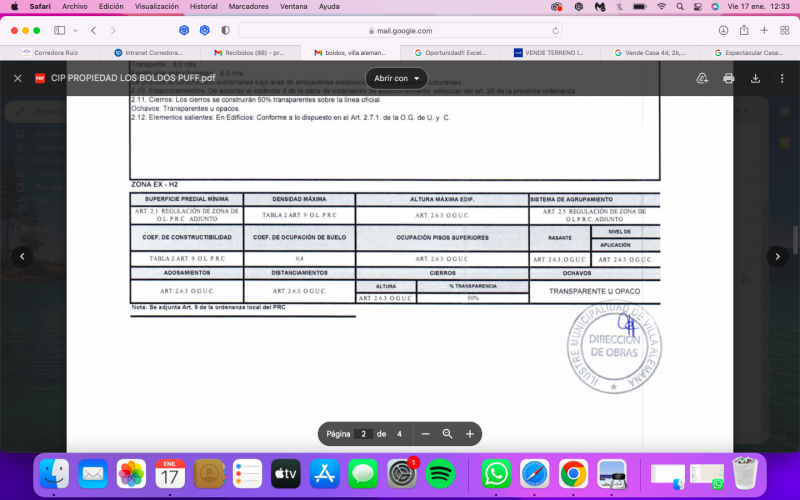The width and height of the screenshot is (800, 500).
Task: Open Google Chrome from the Dock
Action: pos(573,474)
